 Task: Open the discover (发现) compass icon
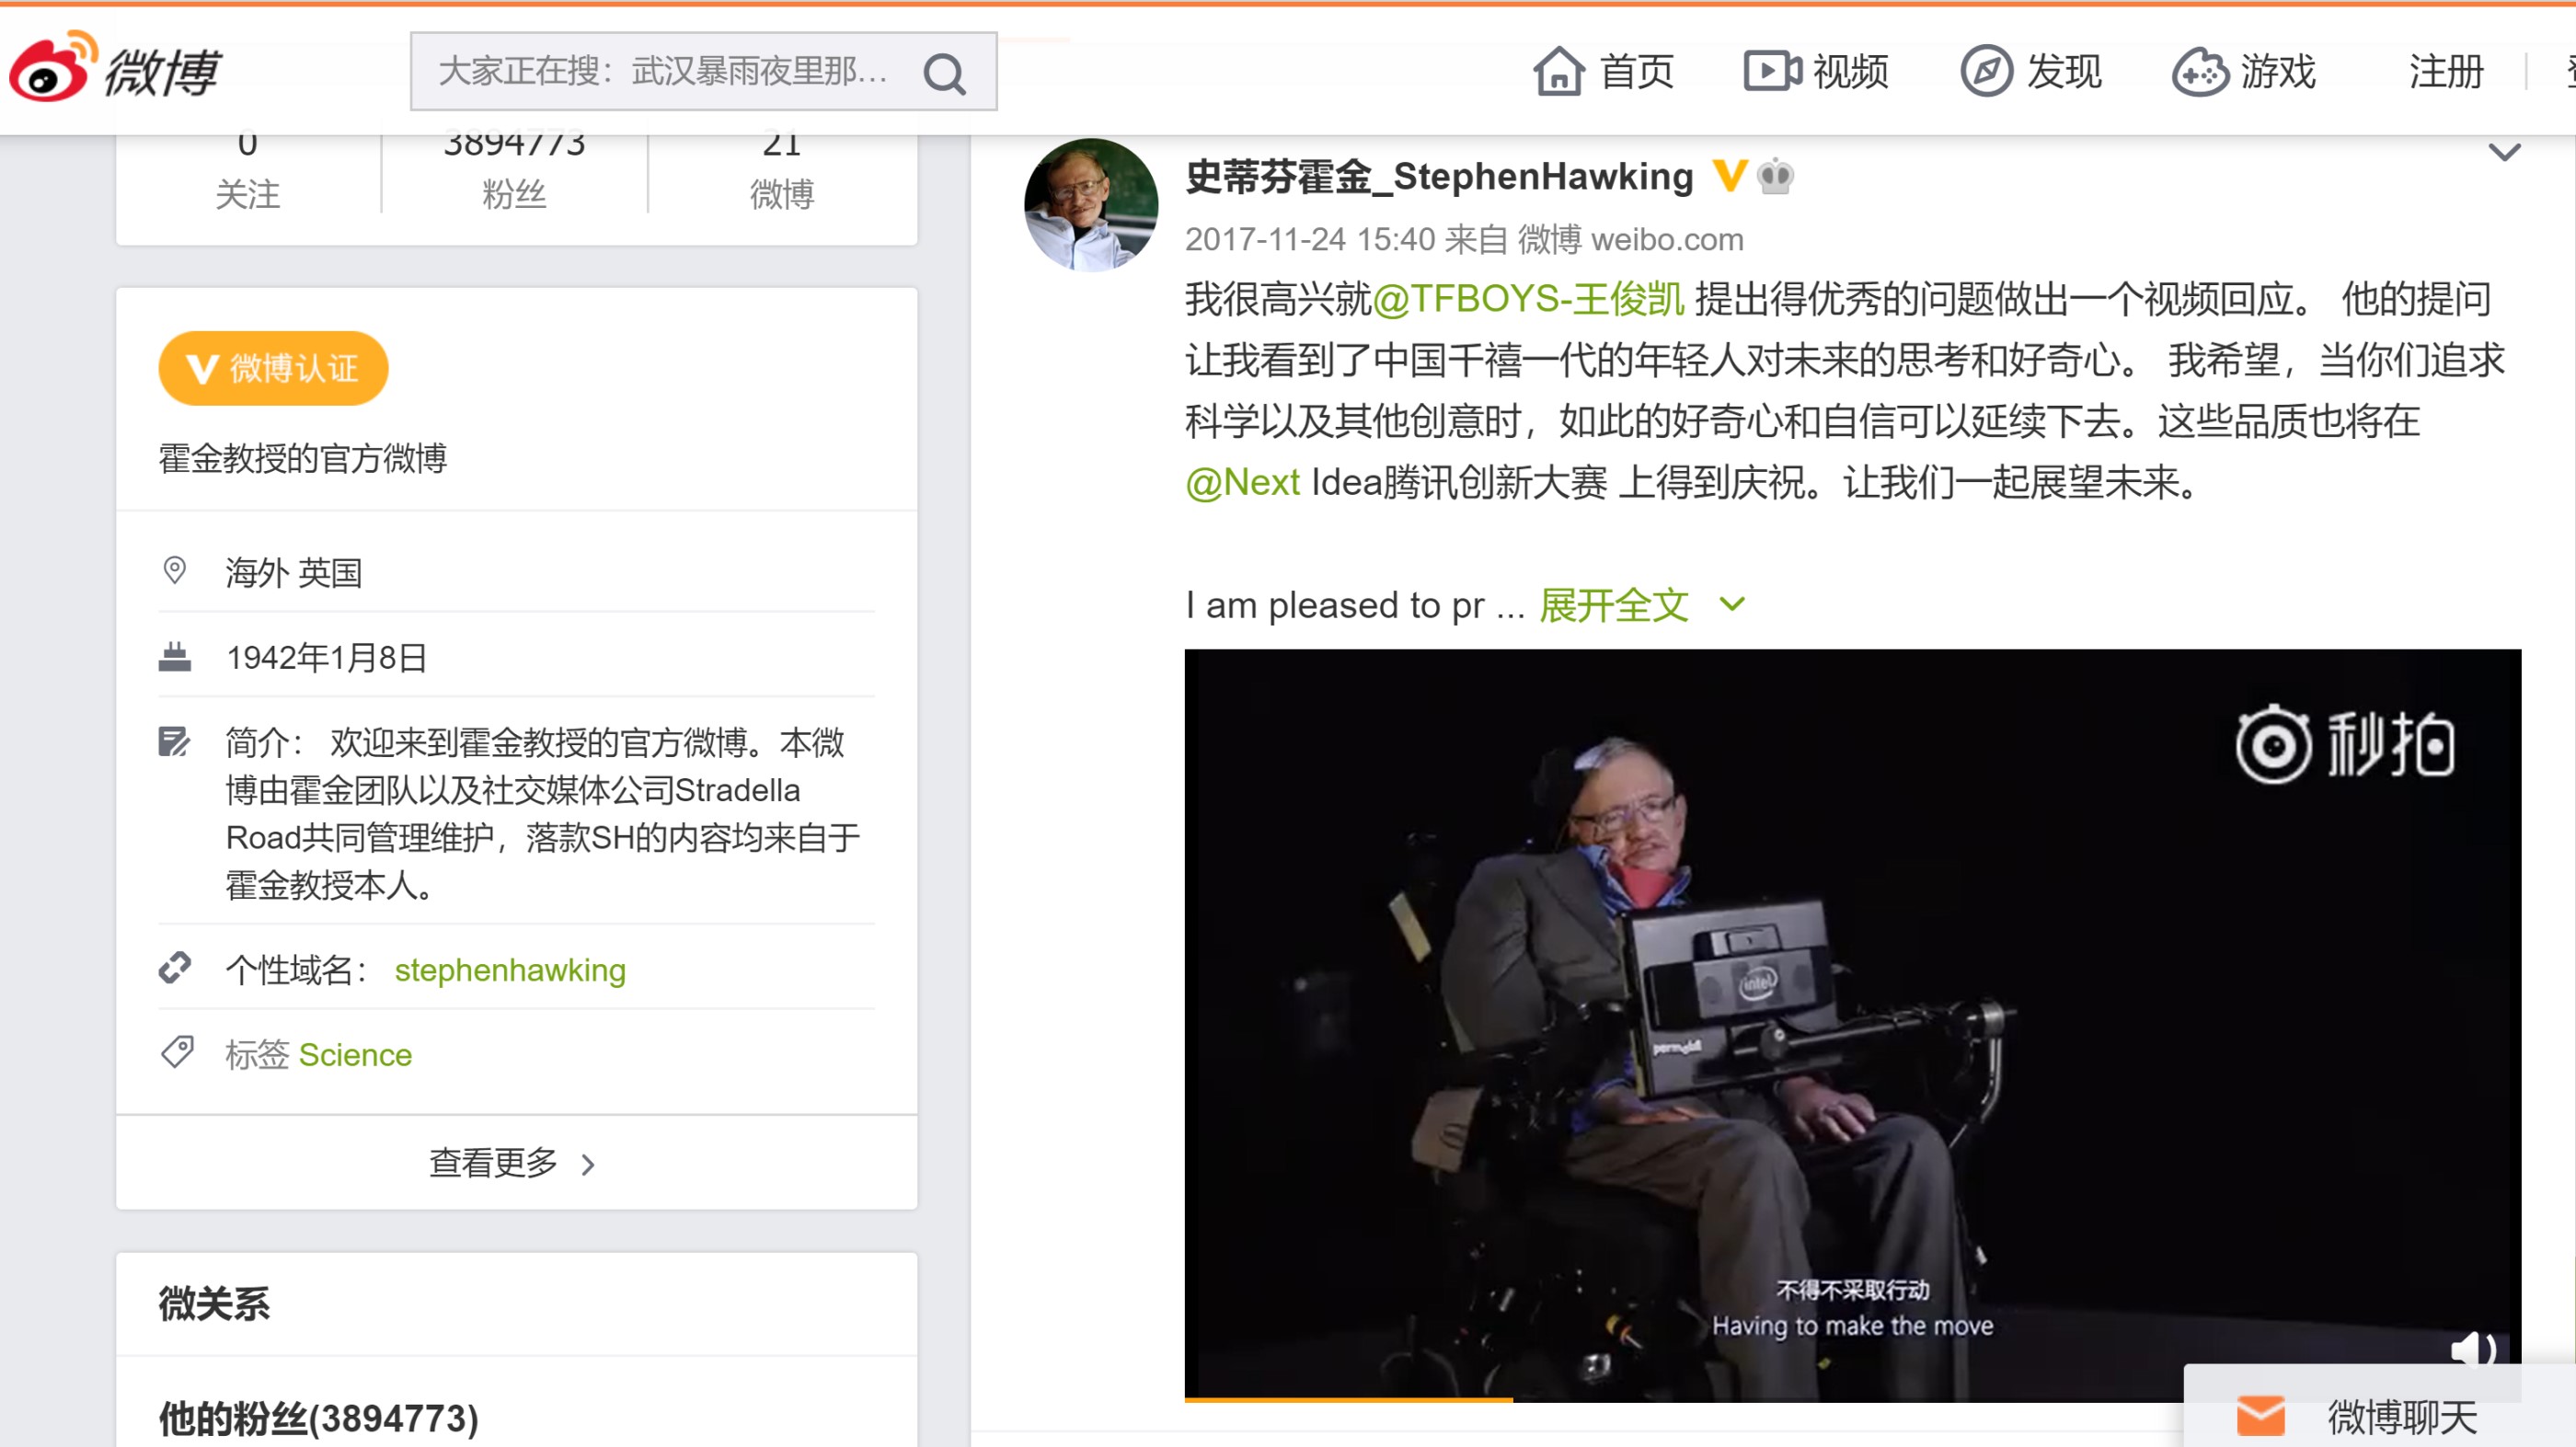1985,71
